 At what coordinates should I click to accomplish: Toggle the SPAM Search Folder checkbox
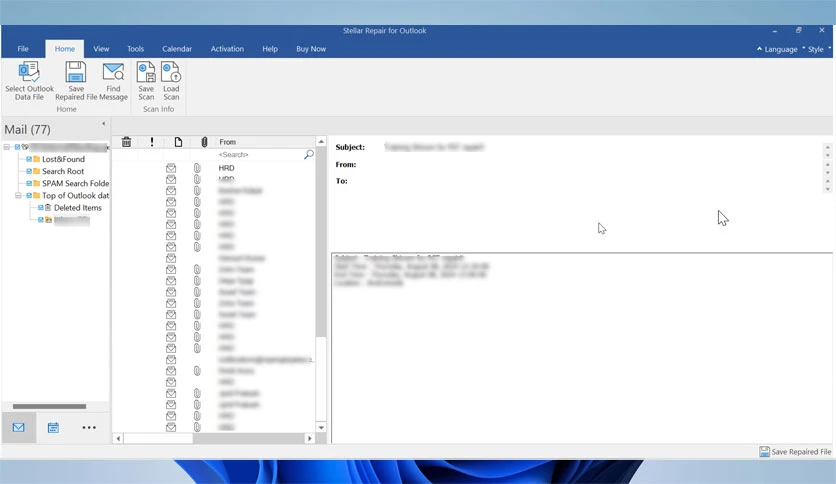[x=29, y=183]
